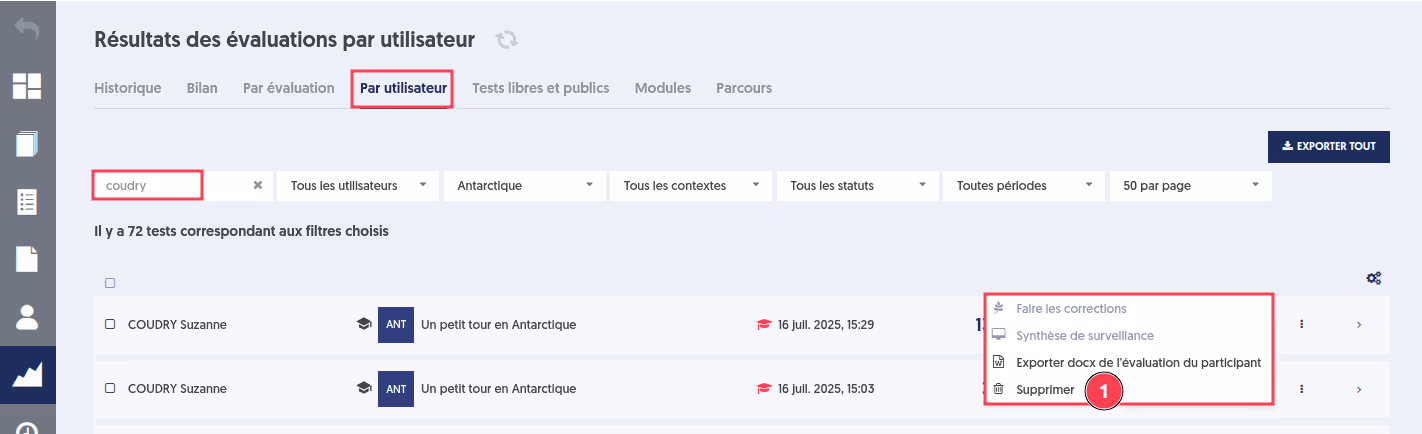
Task: Open the Tous les contextes dropdown
Action: [x=691, y=186]
